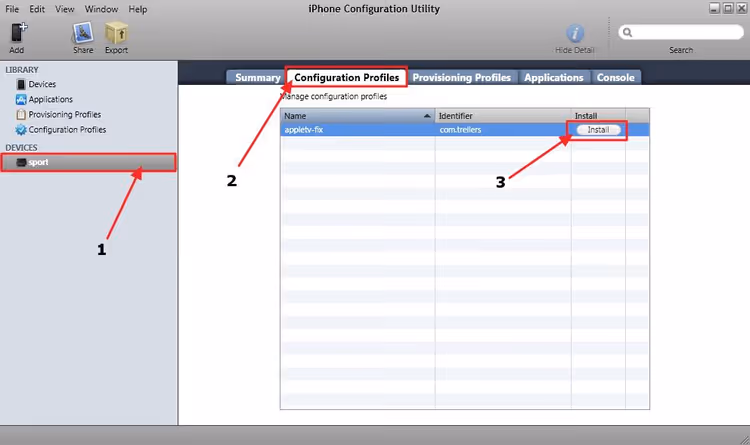Install the appletv-fix profile
750x445 pixels.
click(598, 130)
